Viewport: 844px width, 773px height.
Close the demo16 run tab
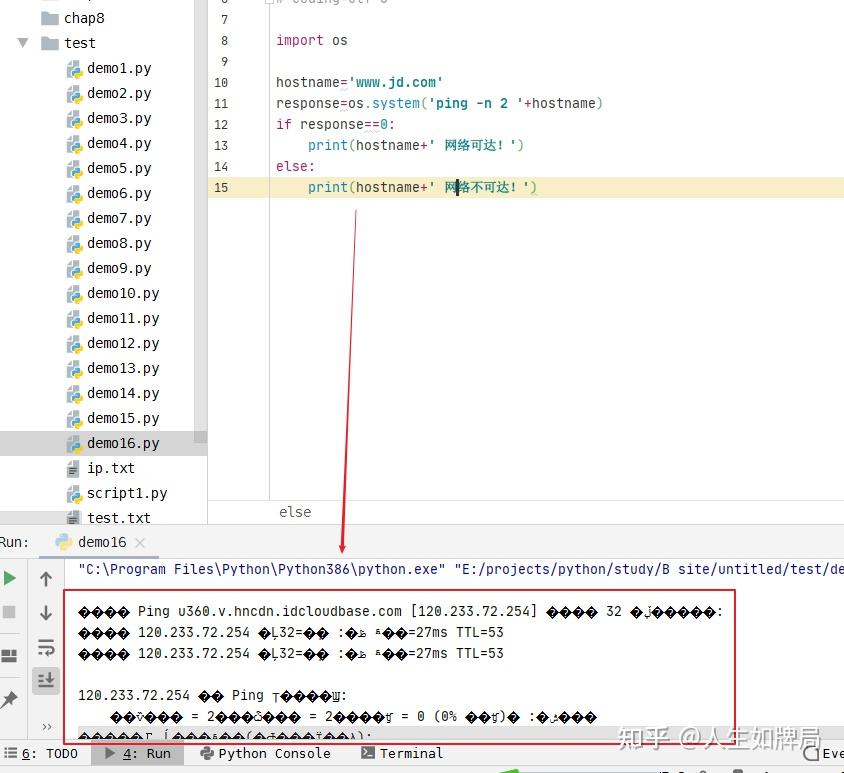coord(140,543)
